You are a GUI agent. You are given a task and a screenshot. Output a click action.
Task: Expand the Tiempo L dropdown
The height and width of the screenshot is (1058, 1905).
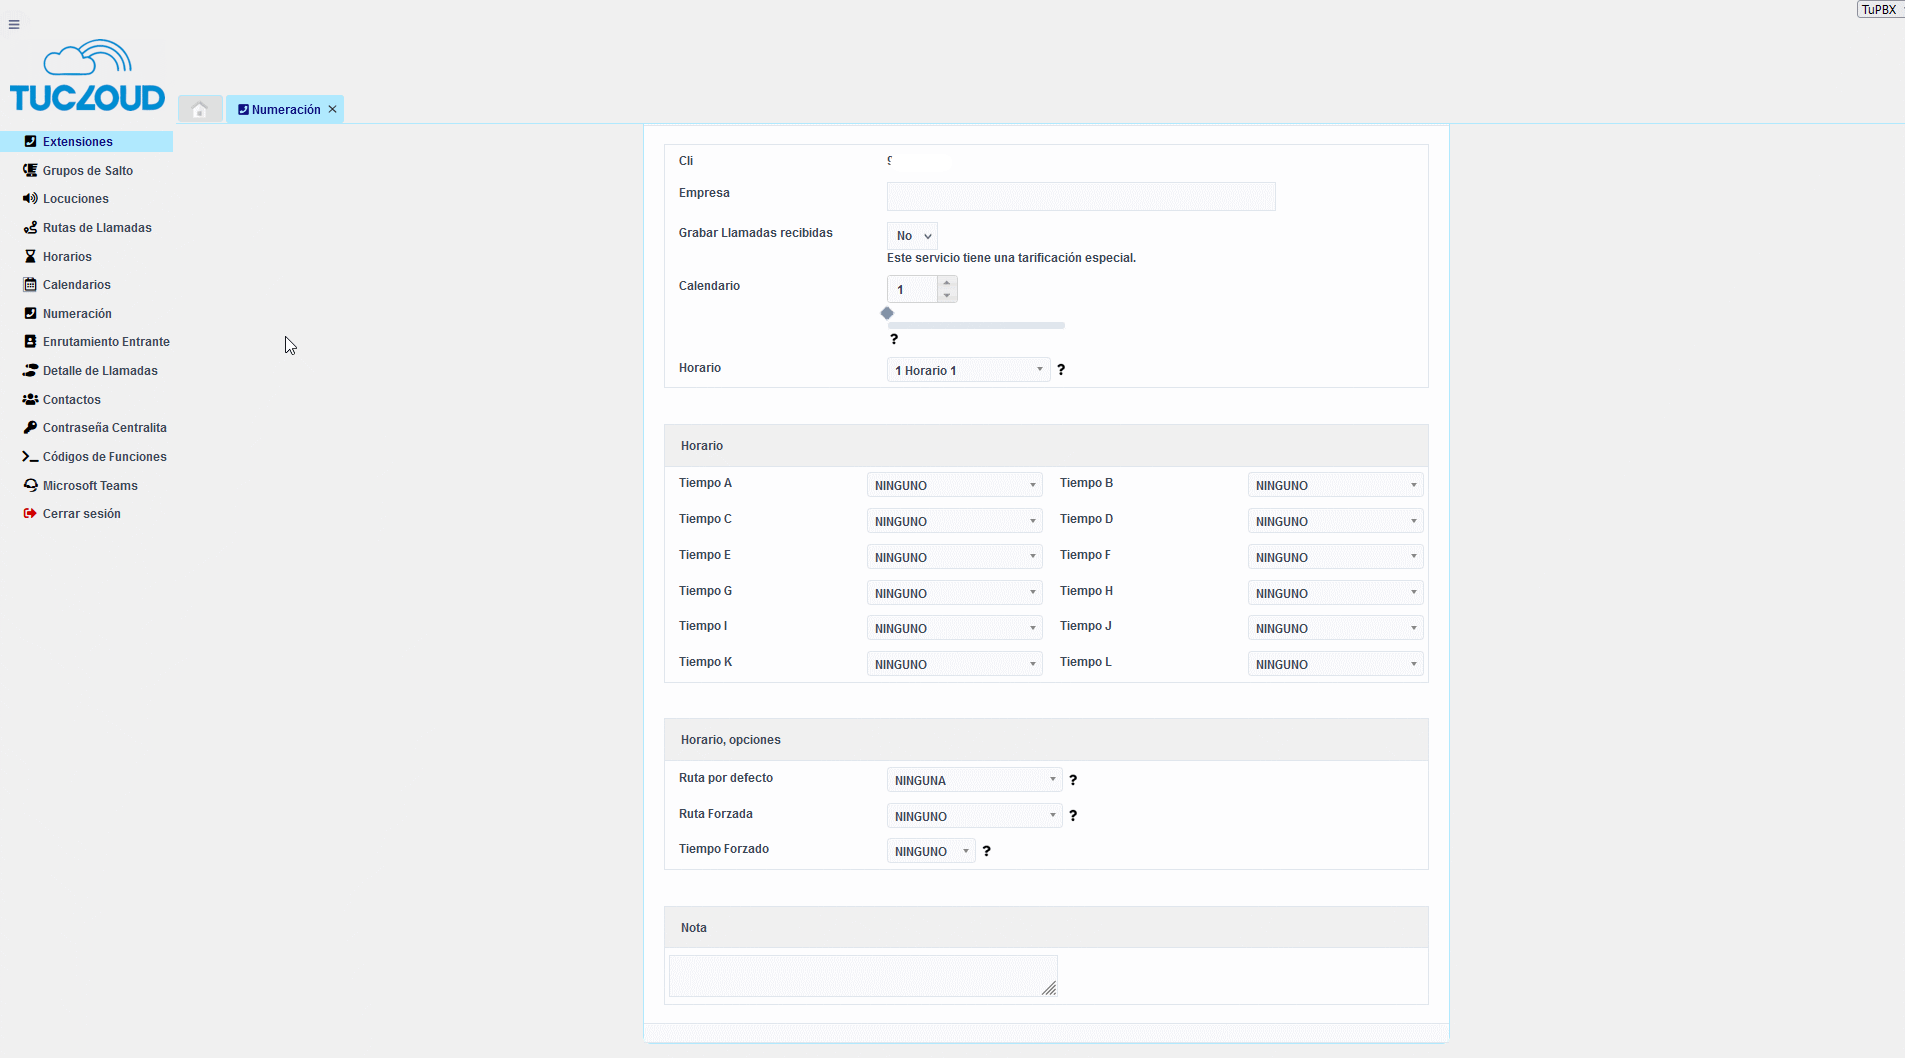(1335, 664)
